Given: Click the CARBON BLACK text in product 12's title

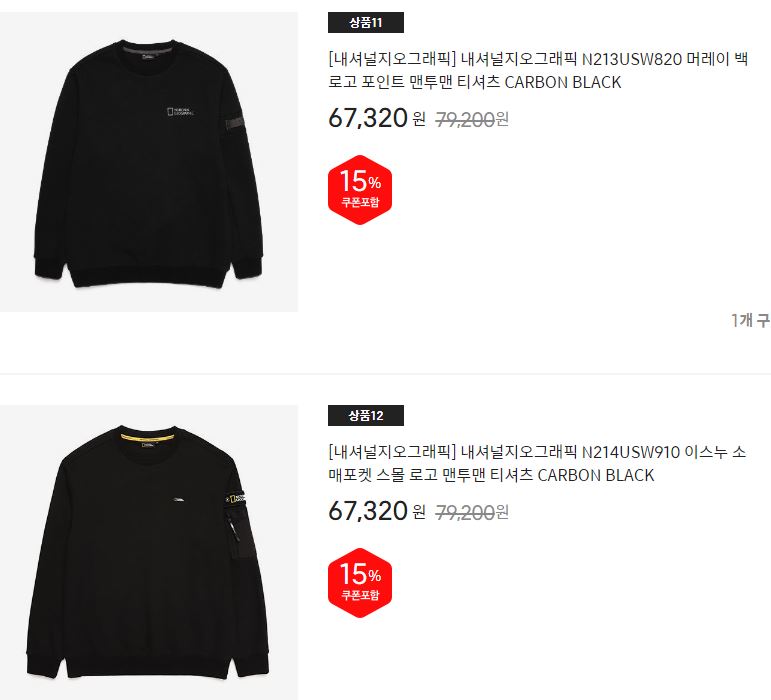Looking at the screenshot, I should click(596, 475).
